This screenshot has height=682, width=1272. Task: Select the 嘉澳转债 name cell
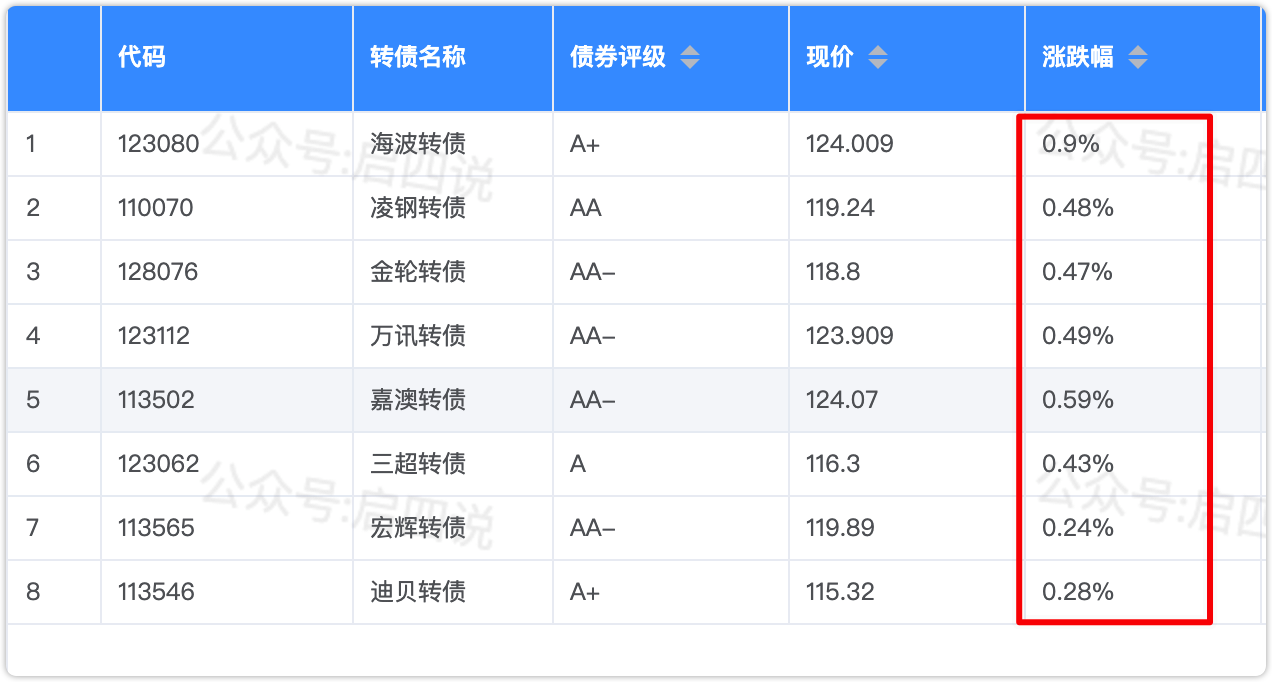click(x=418, y=400)
